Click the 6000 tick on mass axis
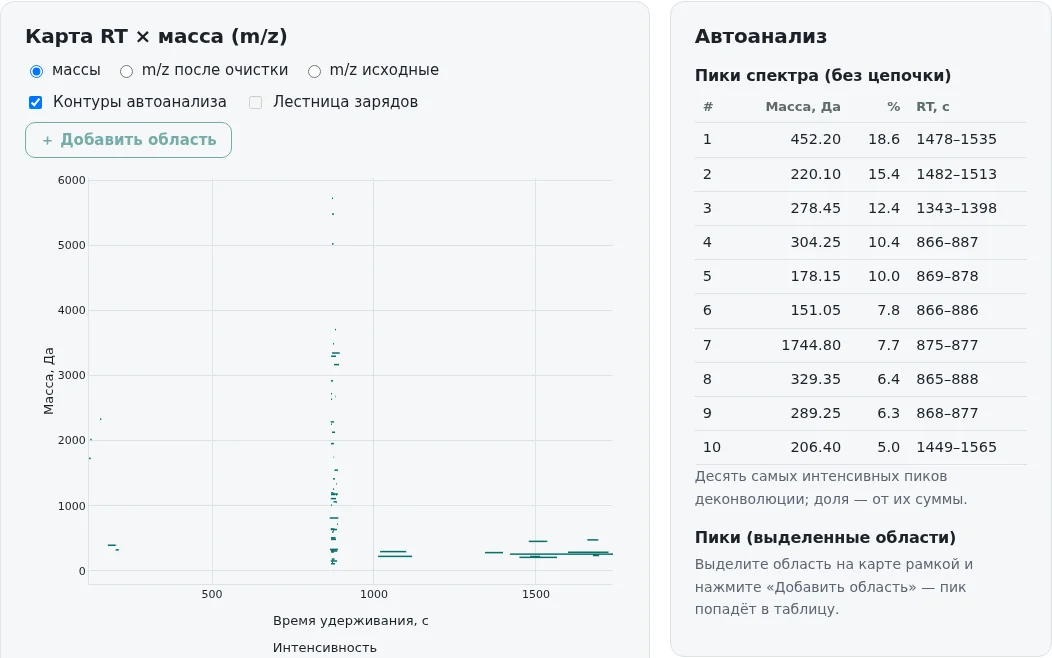Viewport: 1052px width, 658px height. click(72, 180)
